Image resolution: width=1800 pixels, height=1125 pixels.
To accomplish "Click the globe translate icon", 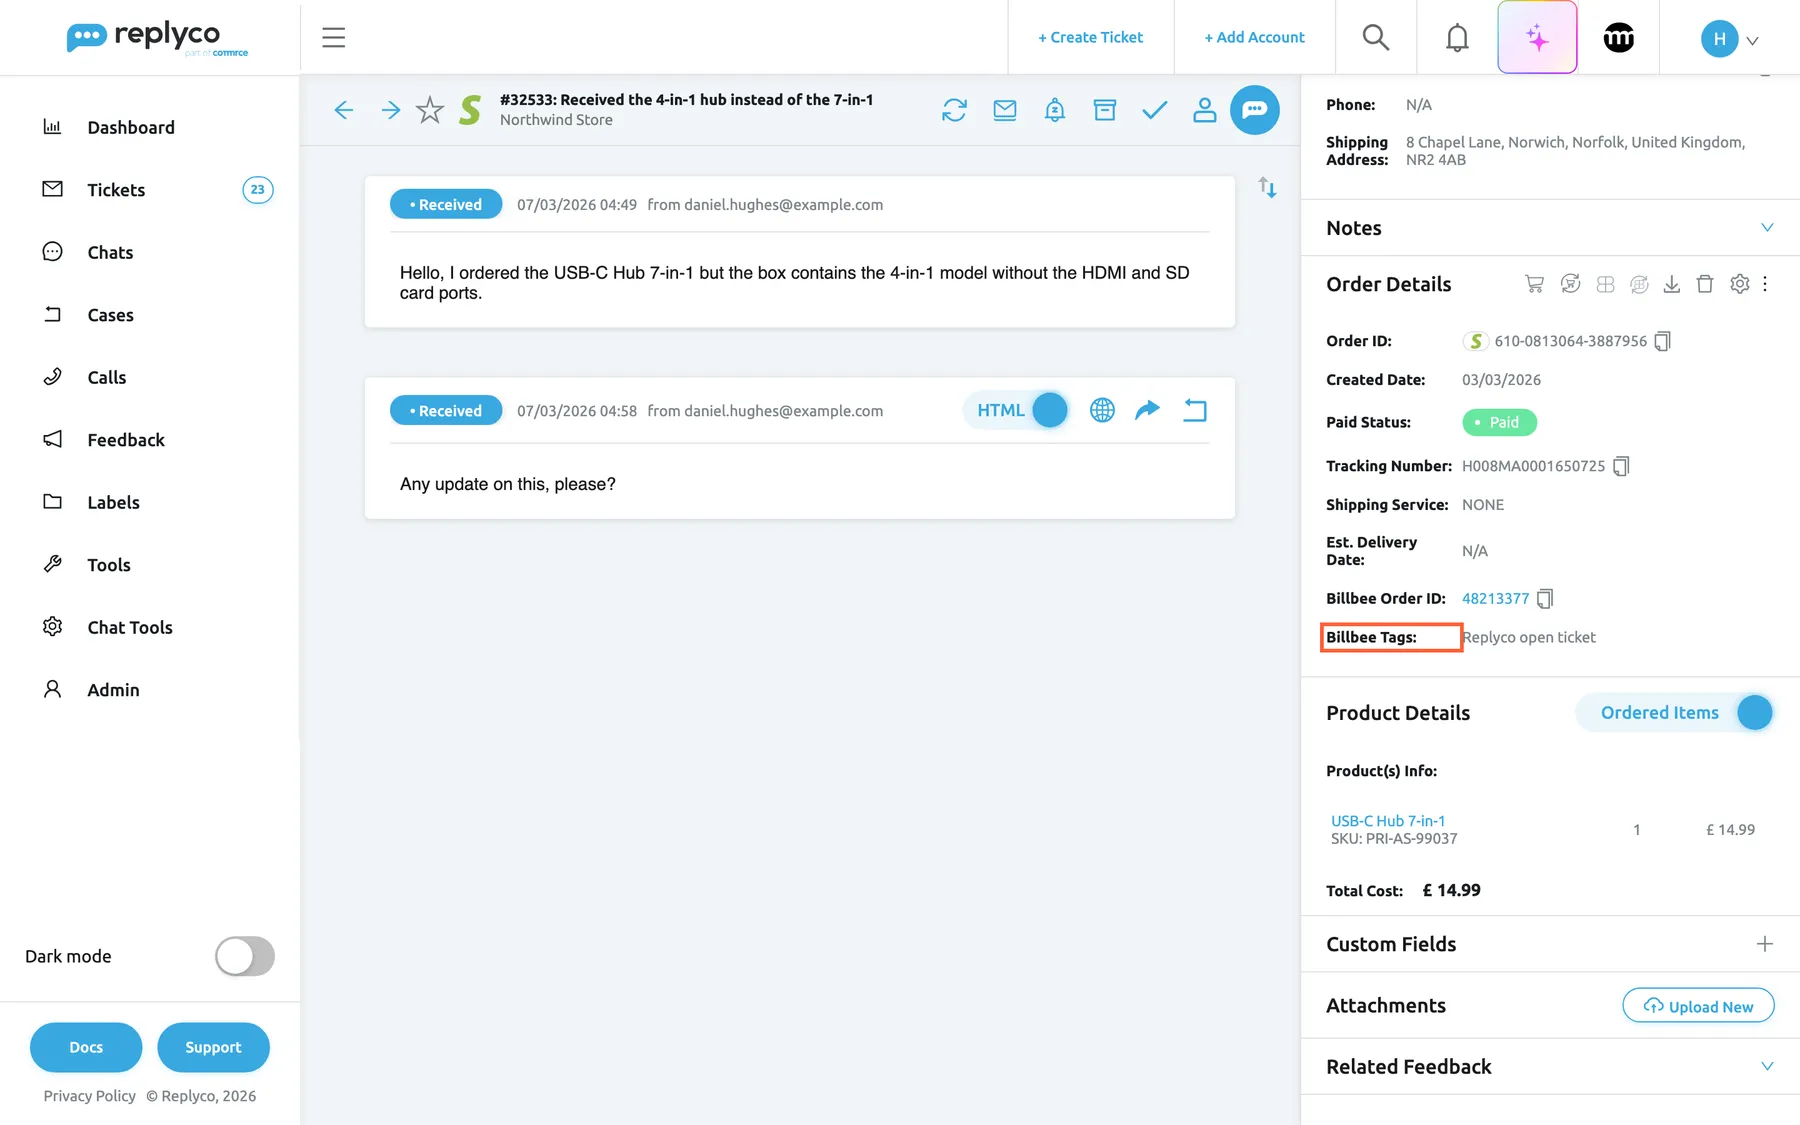I will [x=1102, y=410].
